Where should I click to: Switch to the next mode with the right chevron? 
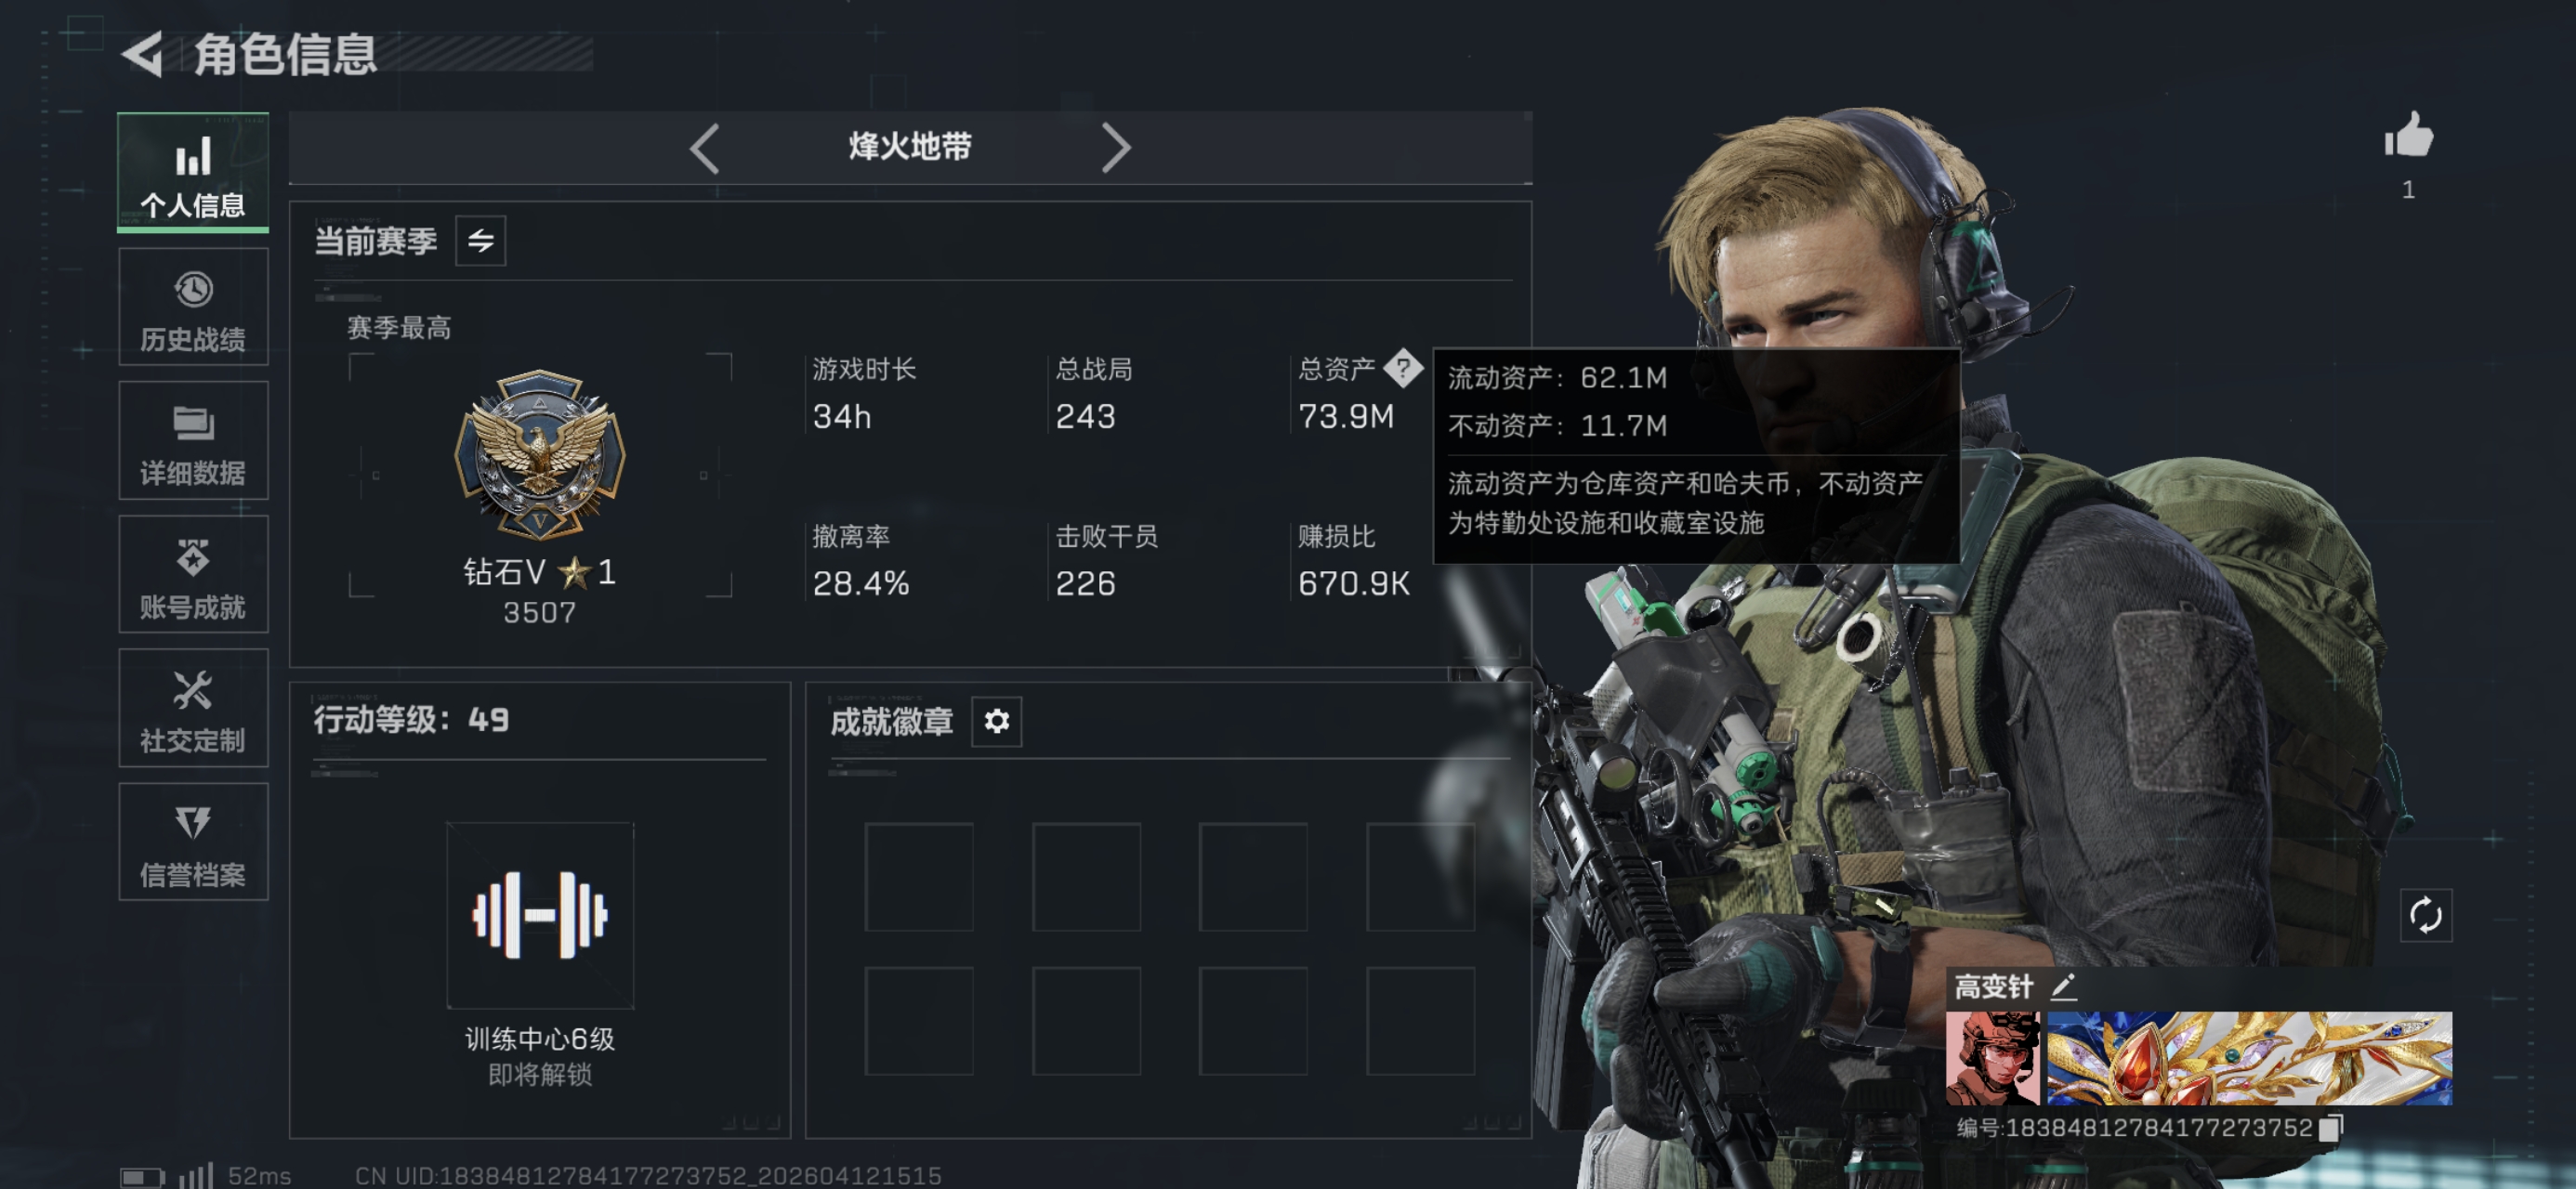(x=1115, y=148)
